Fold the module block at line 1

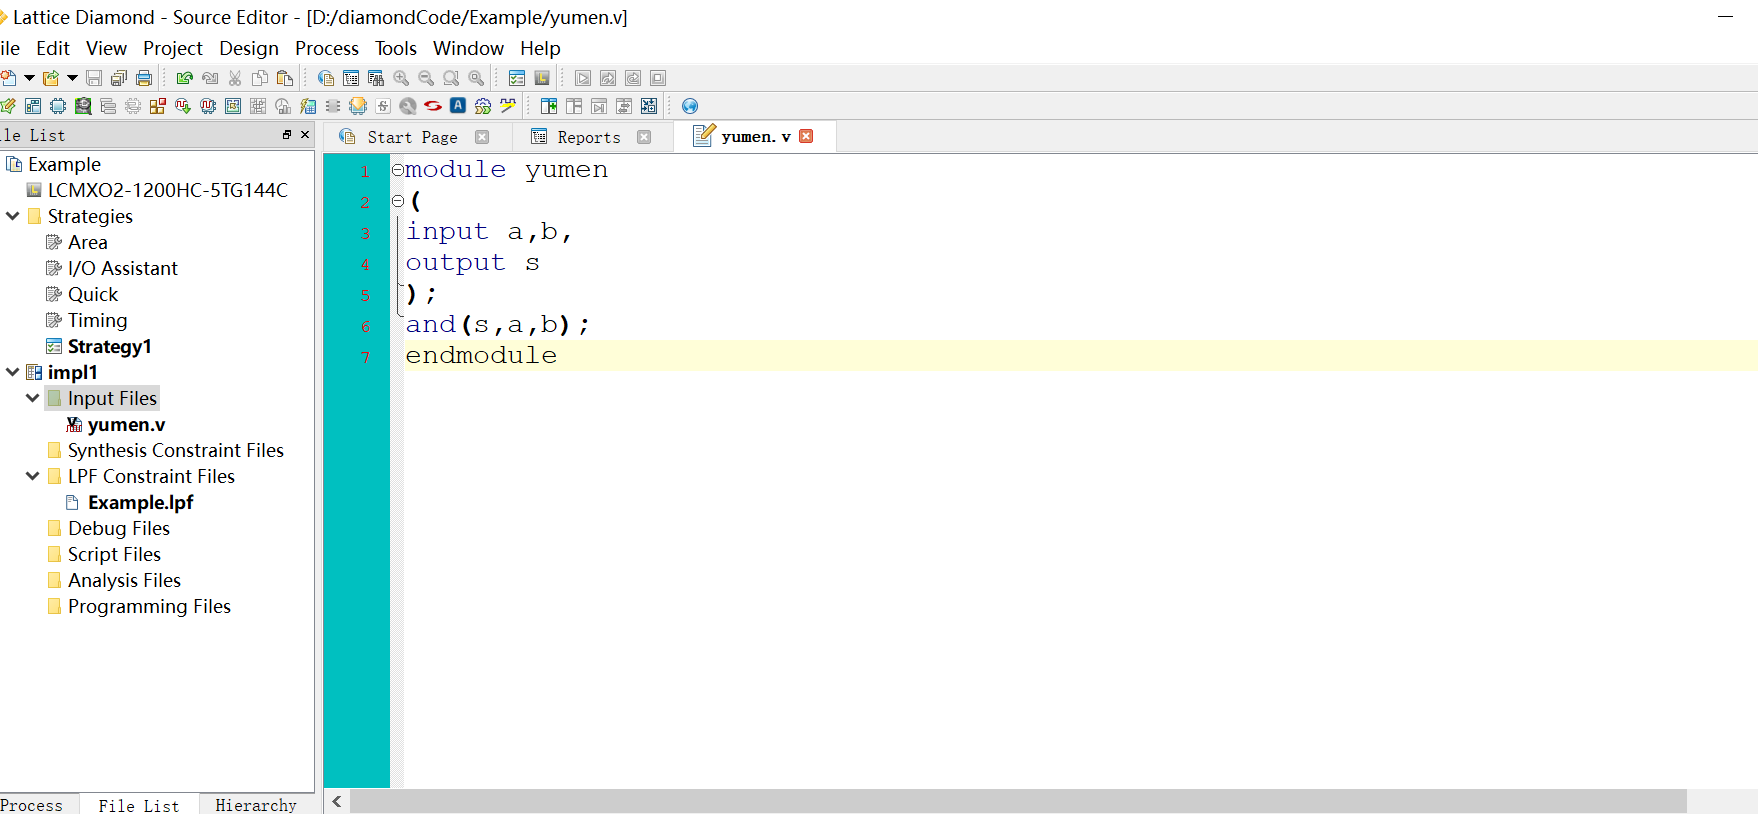tap(397, 170)
